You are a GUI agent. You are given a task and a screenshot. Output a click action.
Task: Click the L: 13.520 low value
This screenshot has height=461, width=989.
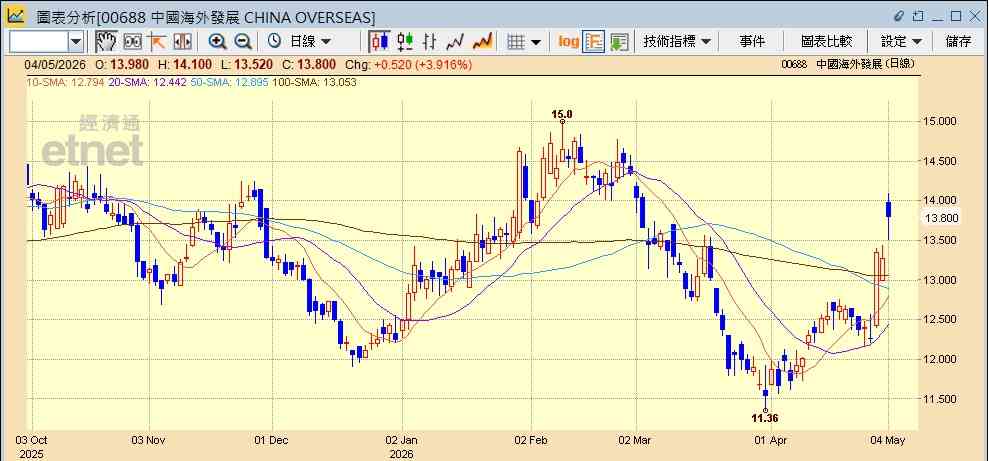[249, 64]
